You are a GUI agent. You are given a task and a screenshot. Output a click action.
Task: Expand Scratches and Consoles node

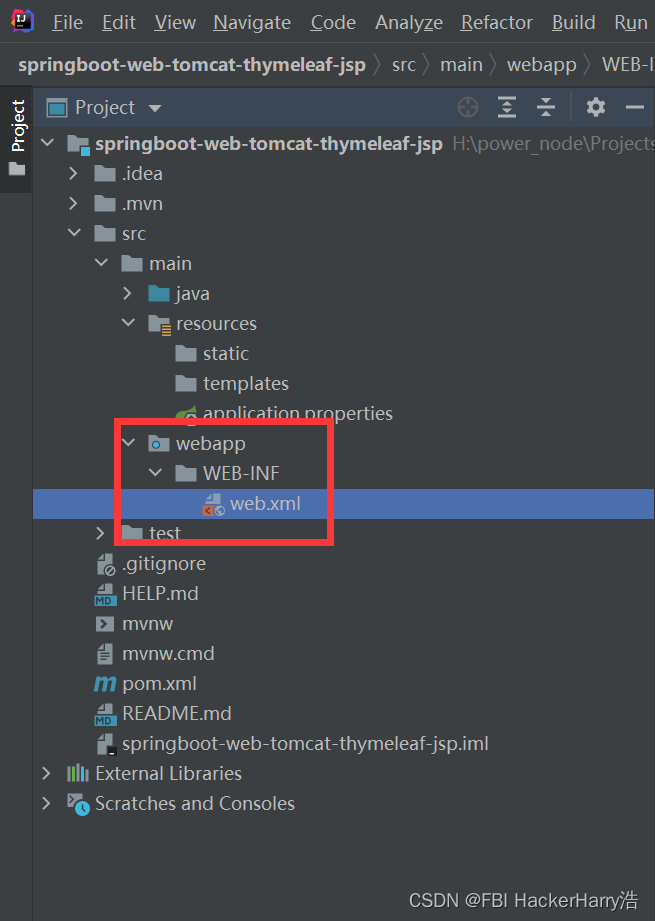tap(46, 804)
